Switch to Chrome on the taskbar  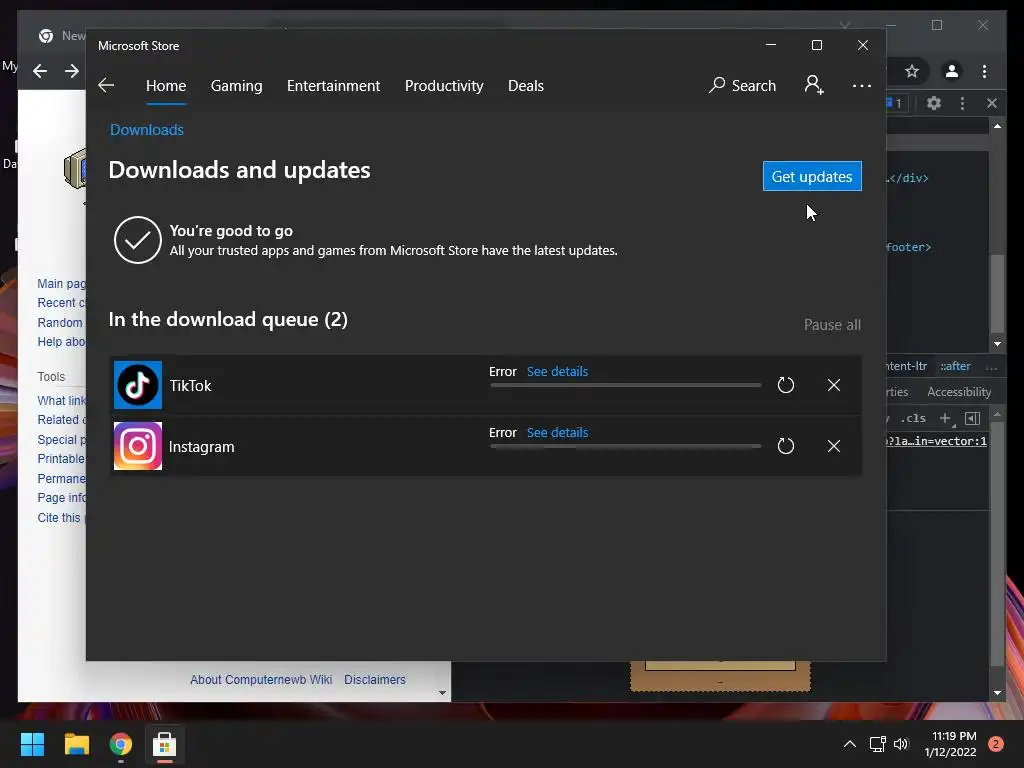[x=121, y=744]
